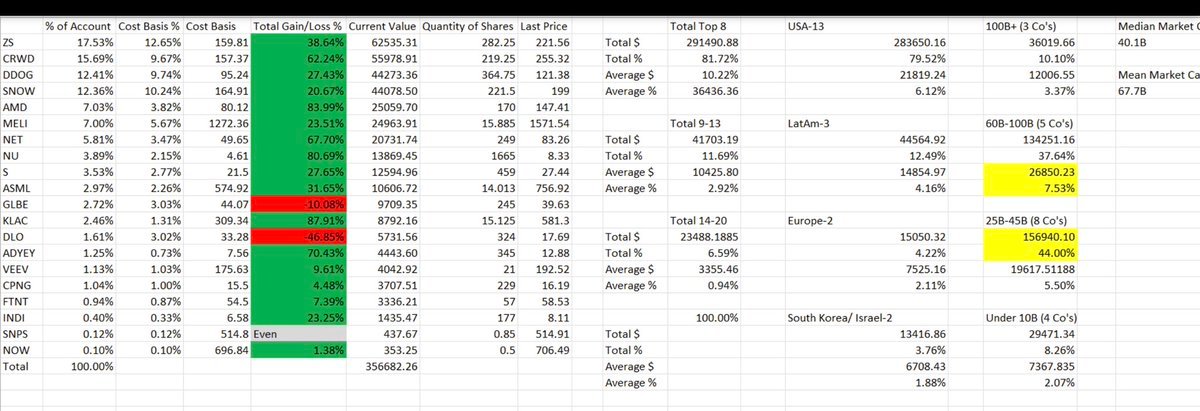The image size is (1200, 411).
Task: Select the KLAC 87.91% gain cell
Action: coord(299,218)
